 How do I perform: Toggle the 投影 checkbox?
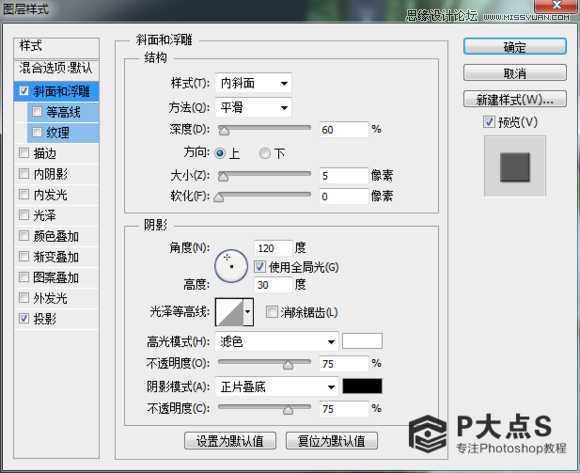point(24,318)
